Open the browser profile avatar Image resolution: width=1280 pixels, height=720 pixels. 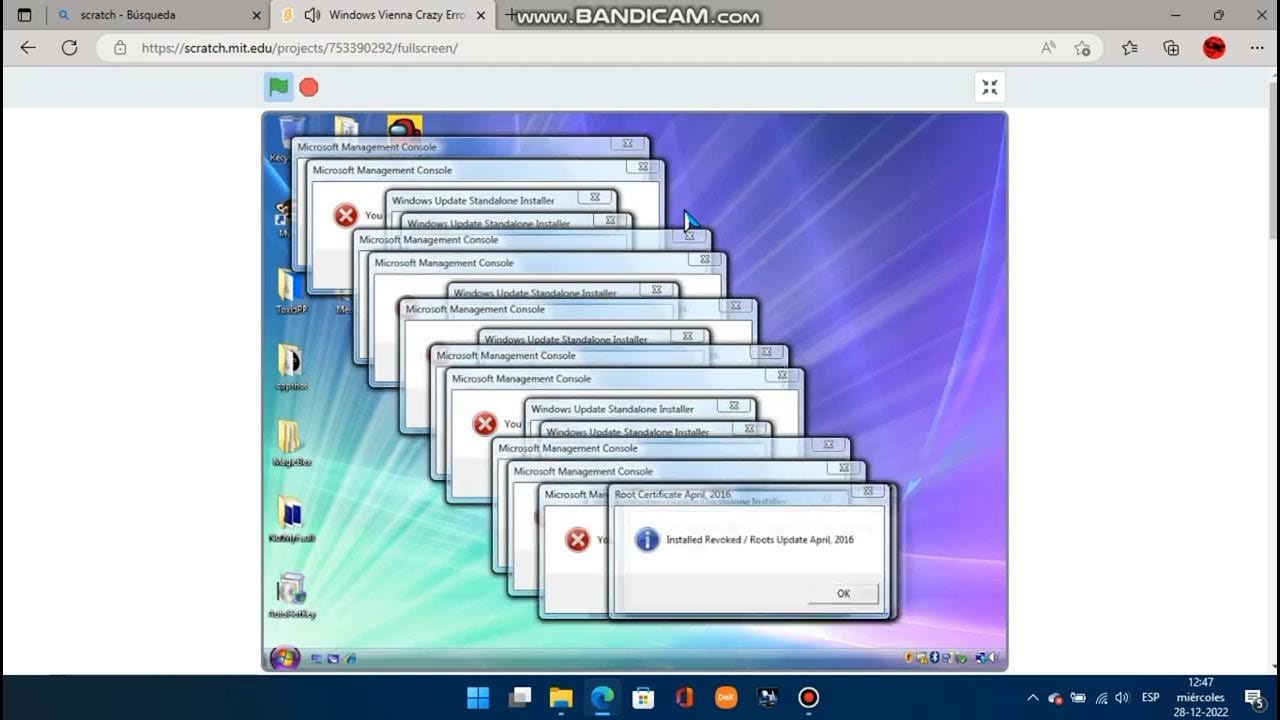[x=1214, y=48]
